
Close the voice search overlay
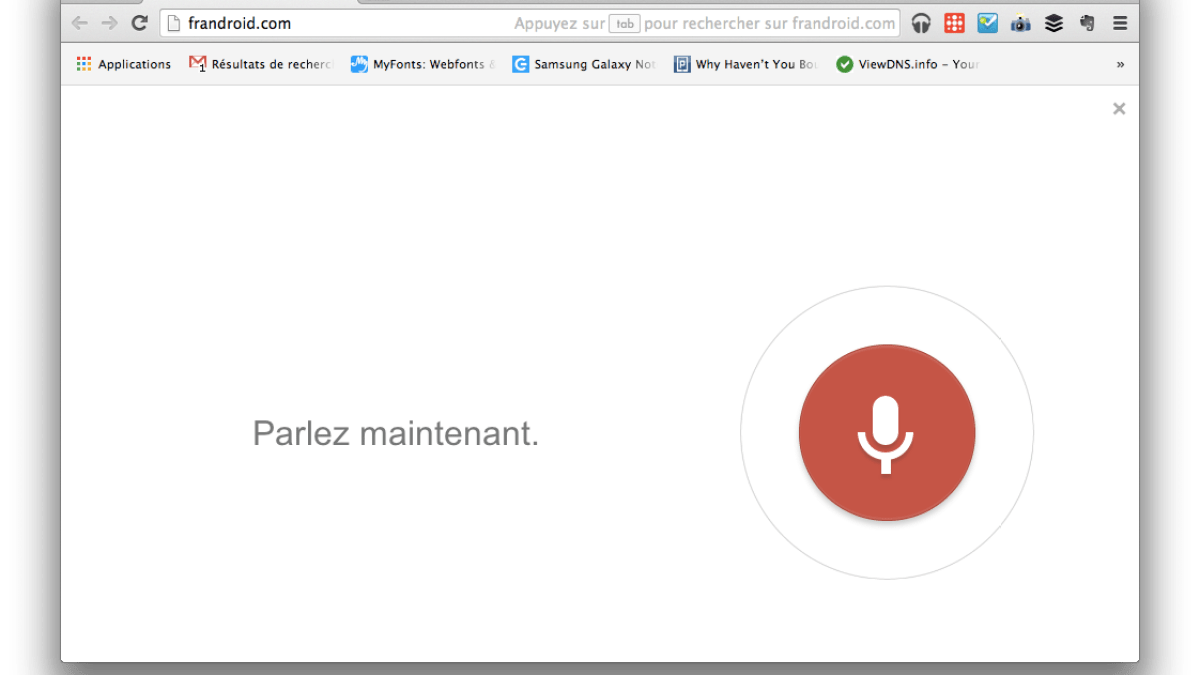pyautogui.click(x=1119, y=109)
